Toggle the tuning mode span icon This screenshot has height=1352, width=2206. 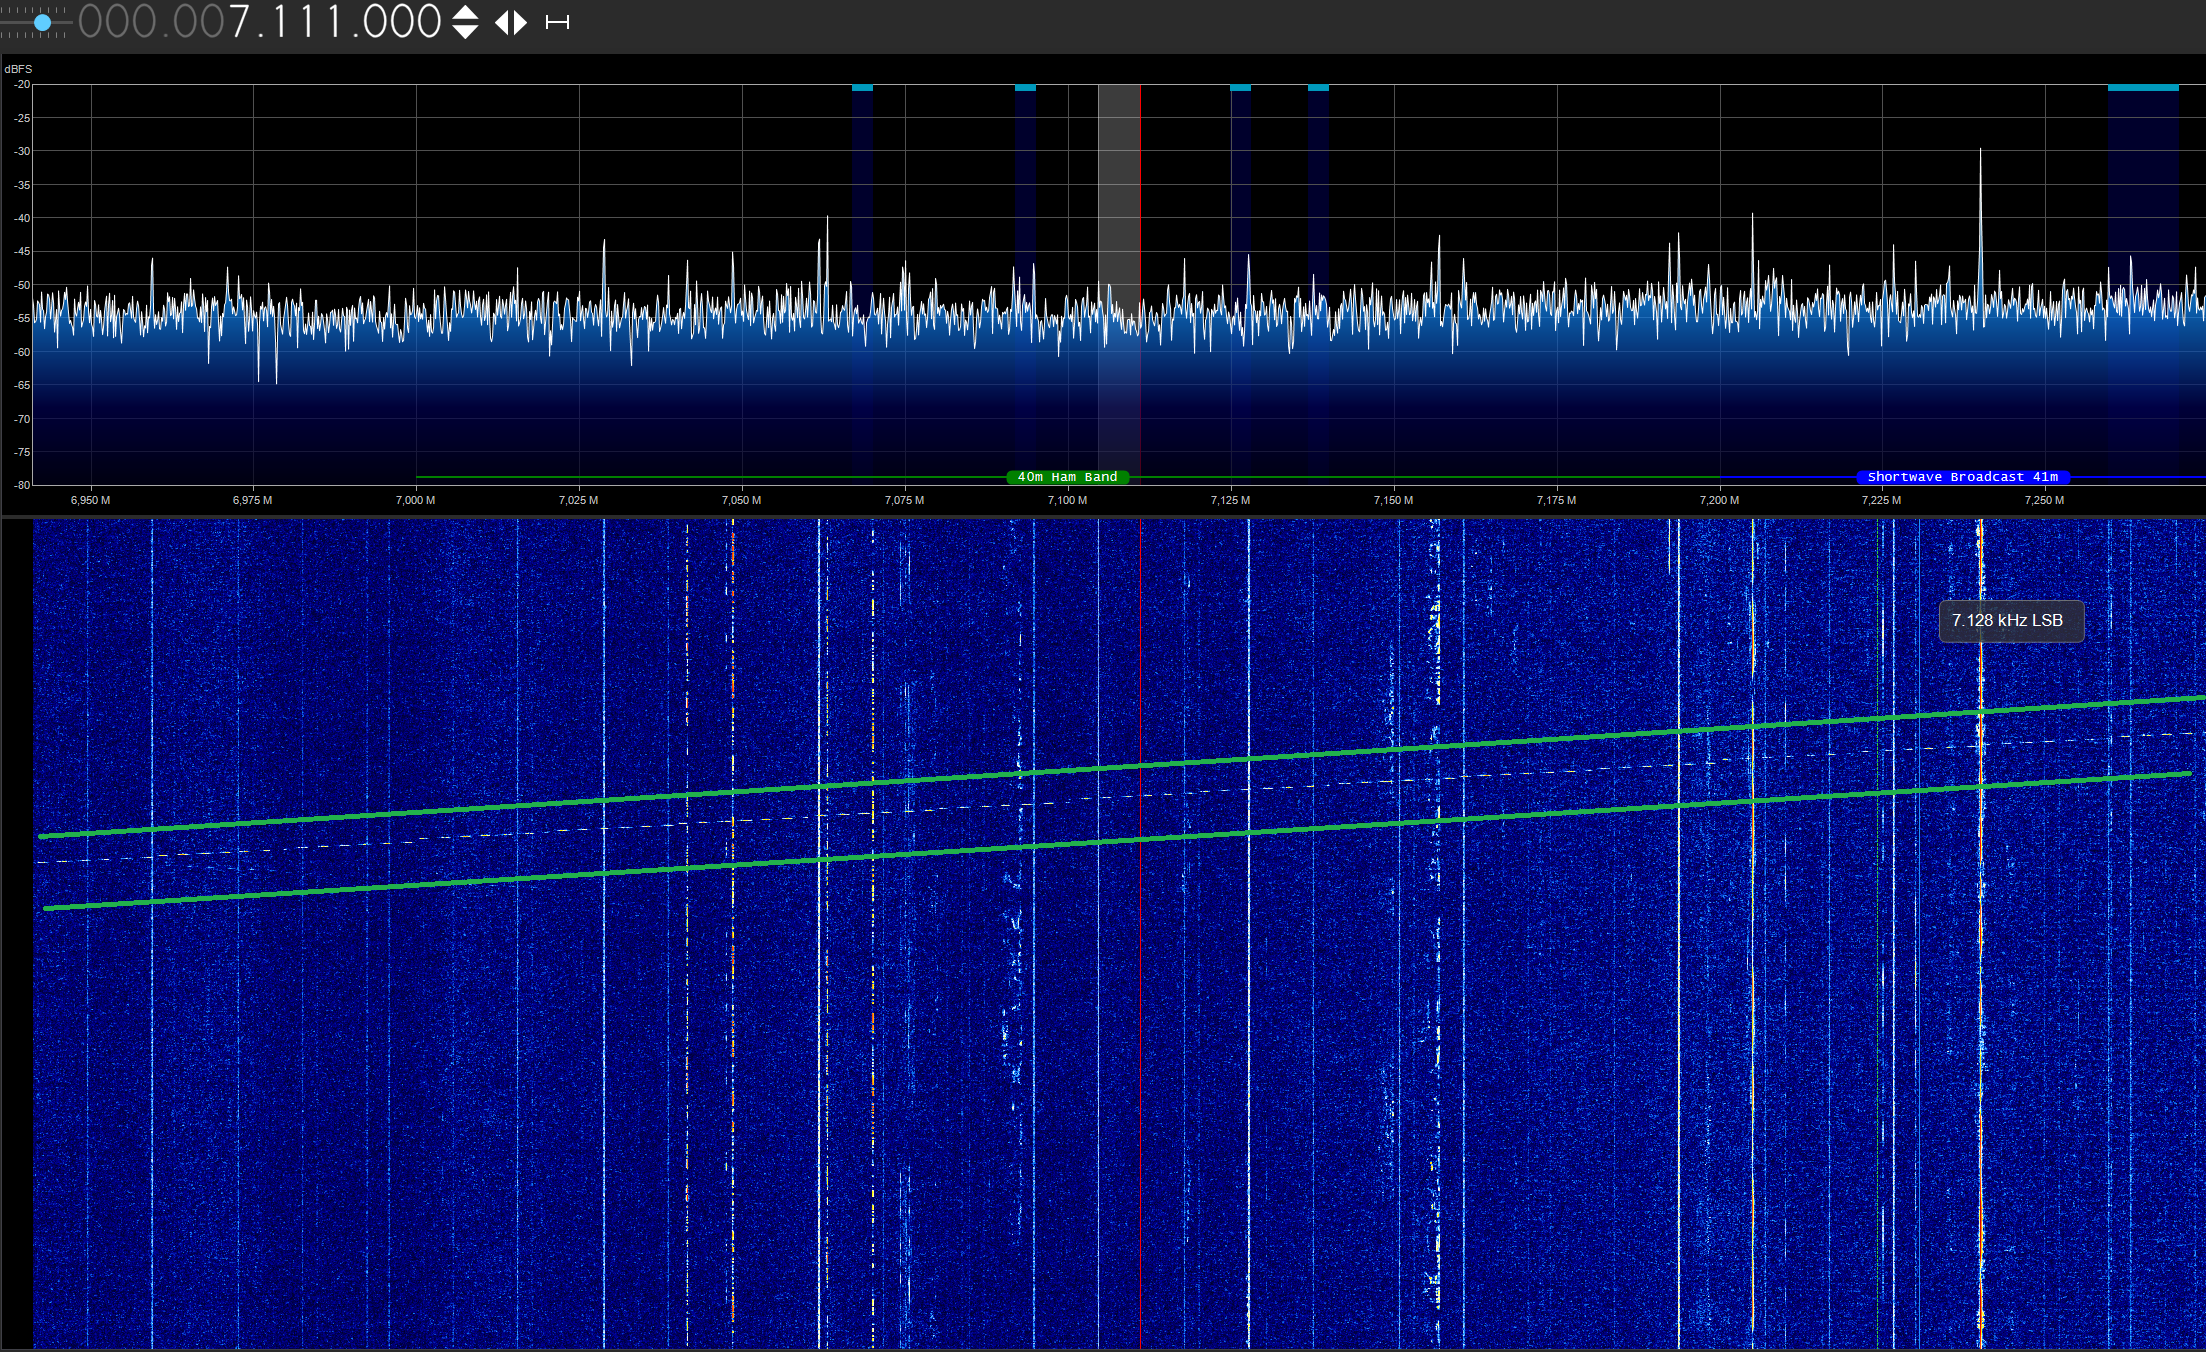557,22
